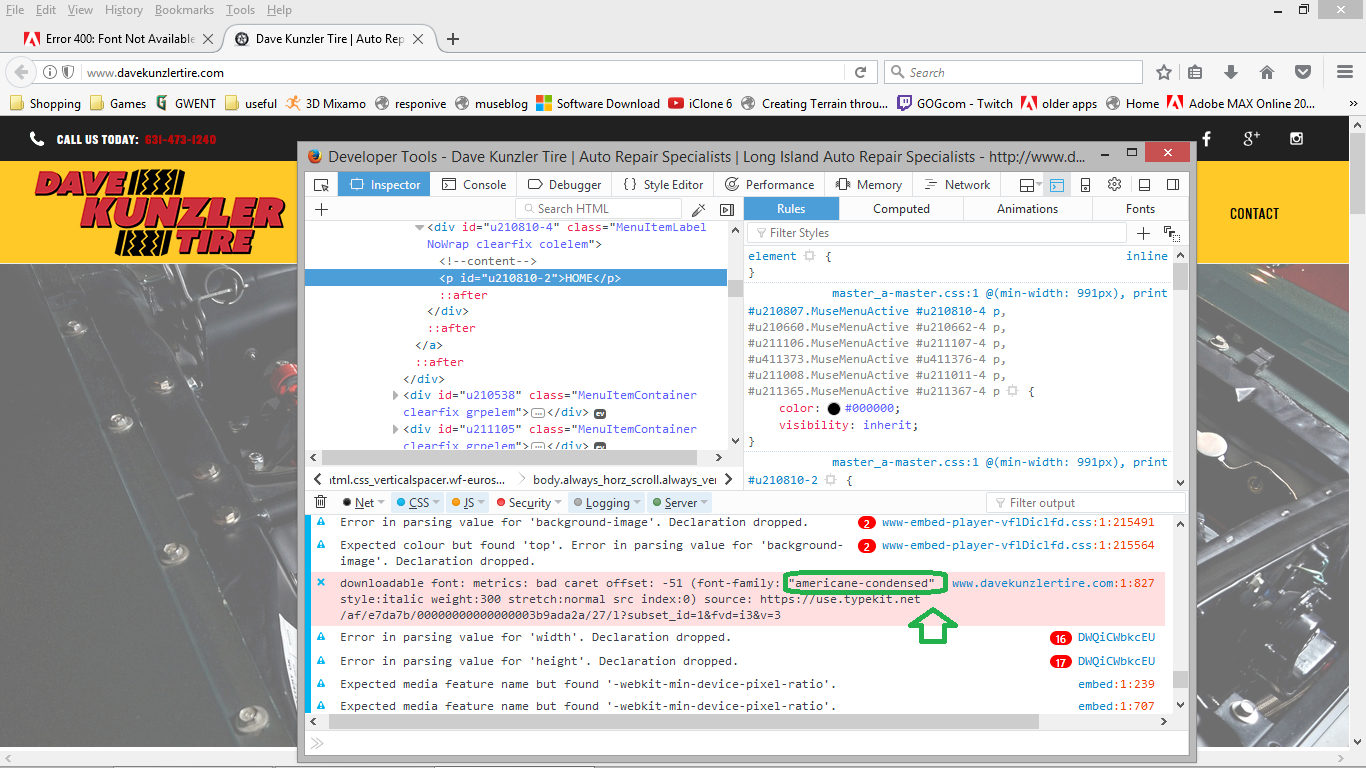
Task: Open the frame selector dropdown in DevTools
Action: (x=1030, y=185)
